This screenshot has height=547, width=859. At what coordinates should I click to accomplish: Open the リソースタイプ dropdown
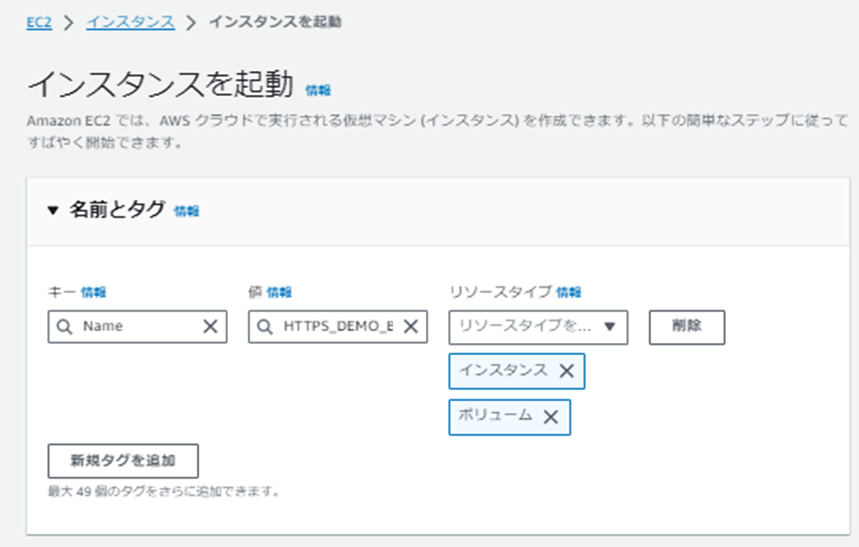point(538,327)
